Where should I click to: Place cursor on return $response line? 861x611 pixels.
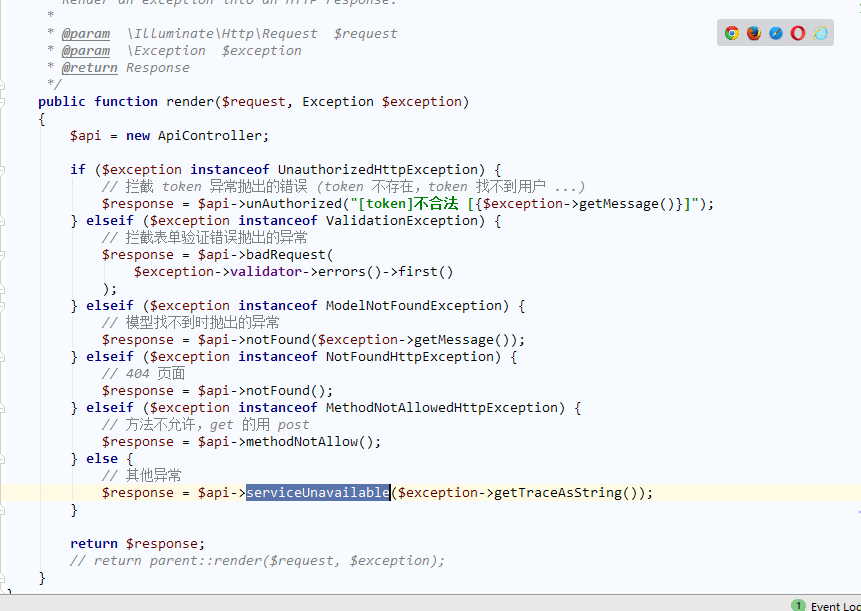point(137,543)
